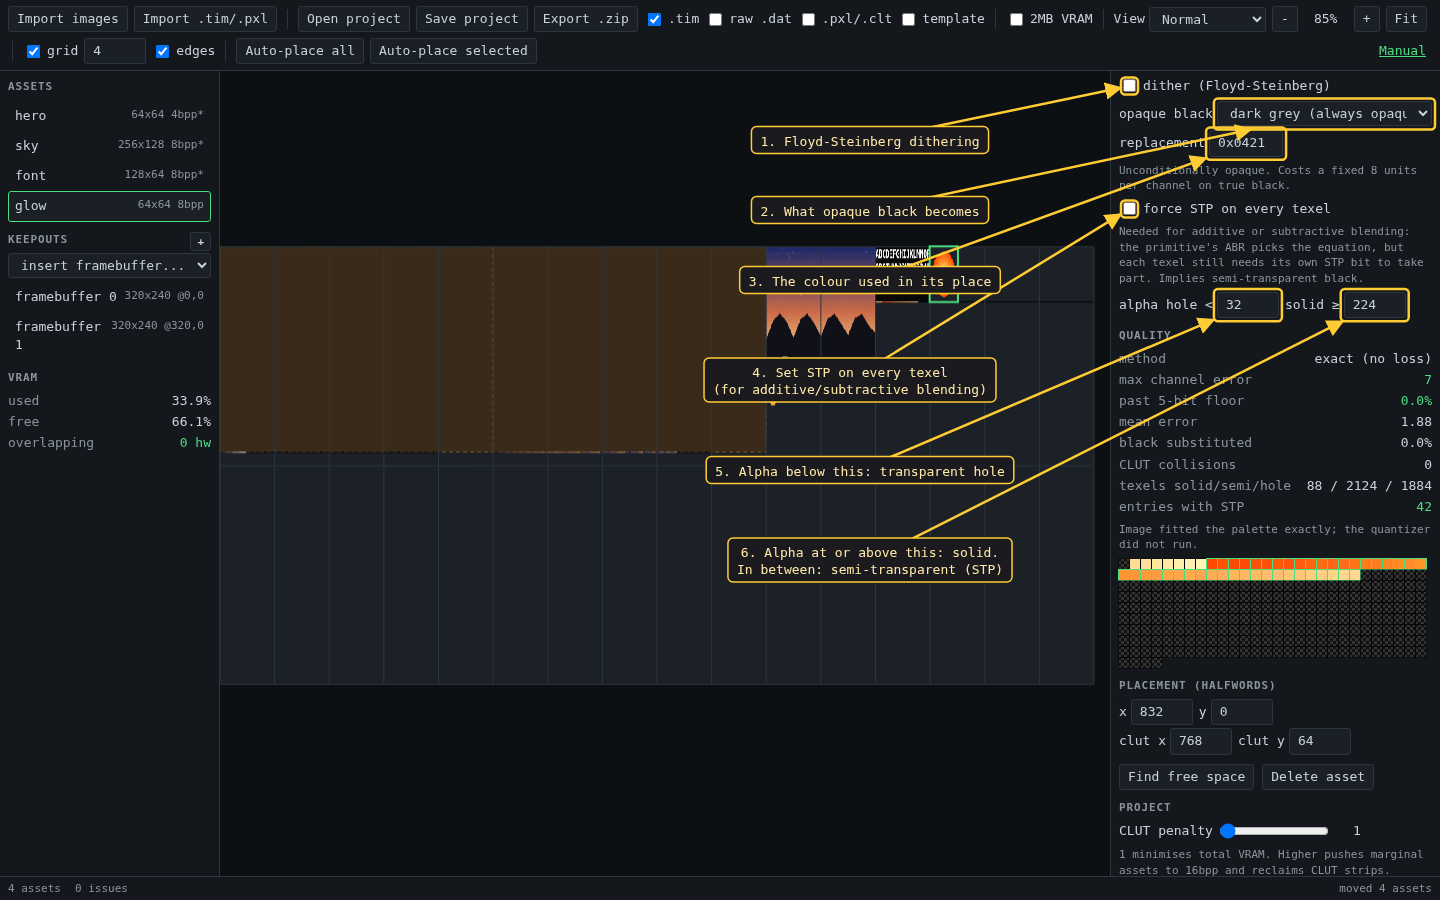The width and height of the screenshot is (1440, 900).
Task: Export project as .zip
Action: pos(586,19)
